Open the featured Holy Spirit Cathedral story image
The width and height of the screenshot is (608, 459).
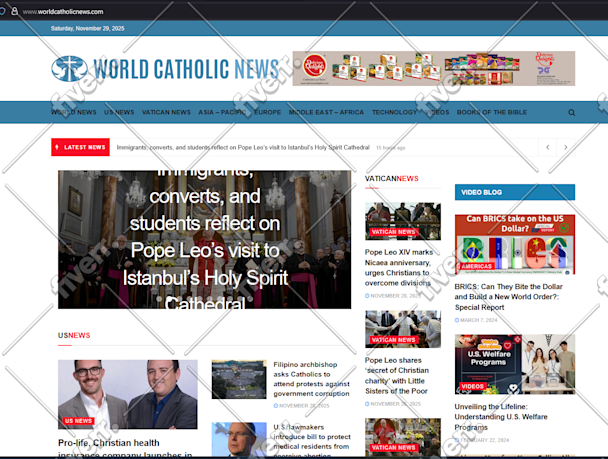[x=204, y=240]
